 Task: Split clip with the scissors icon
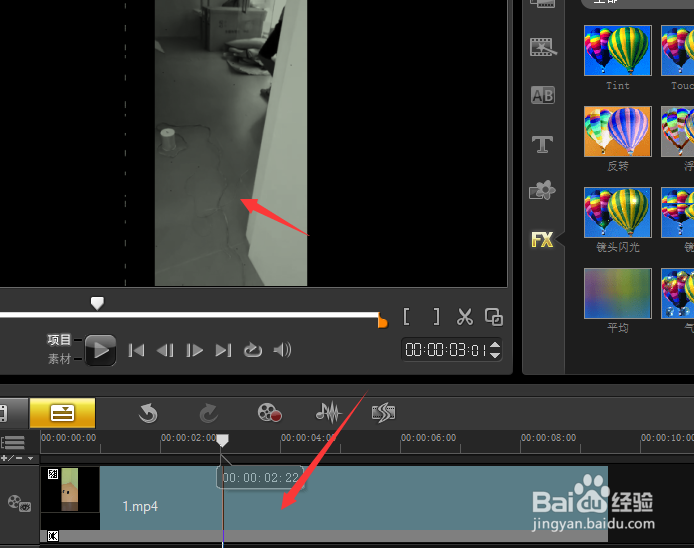point(465,317)
